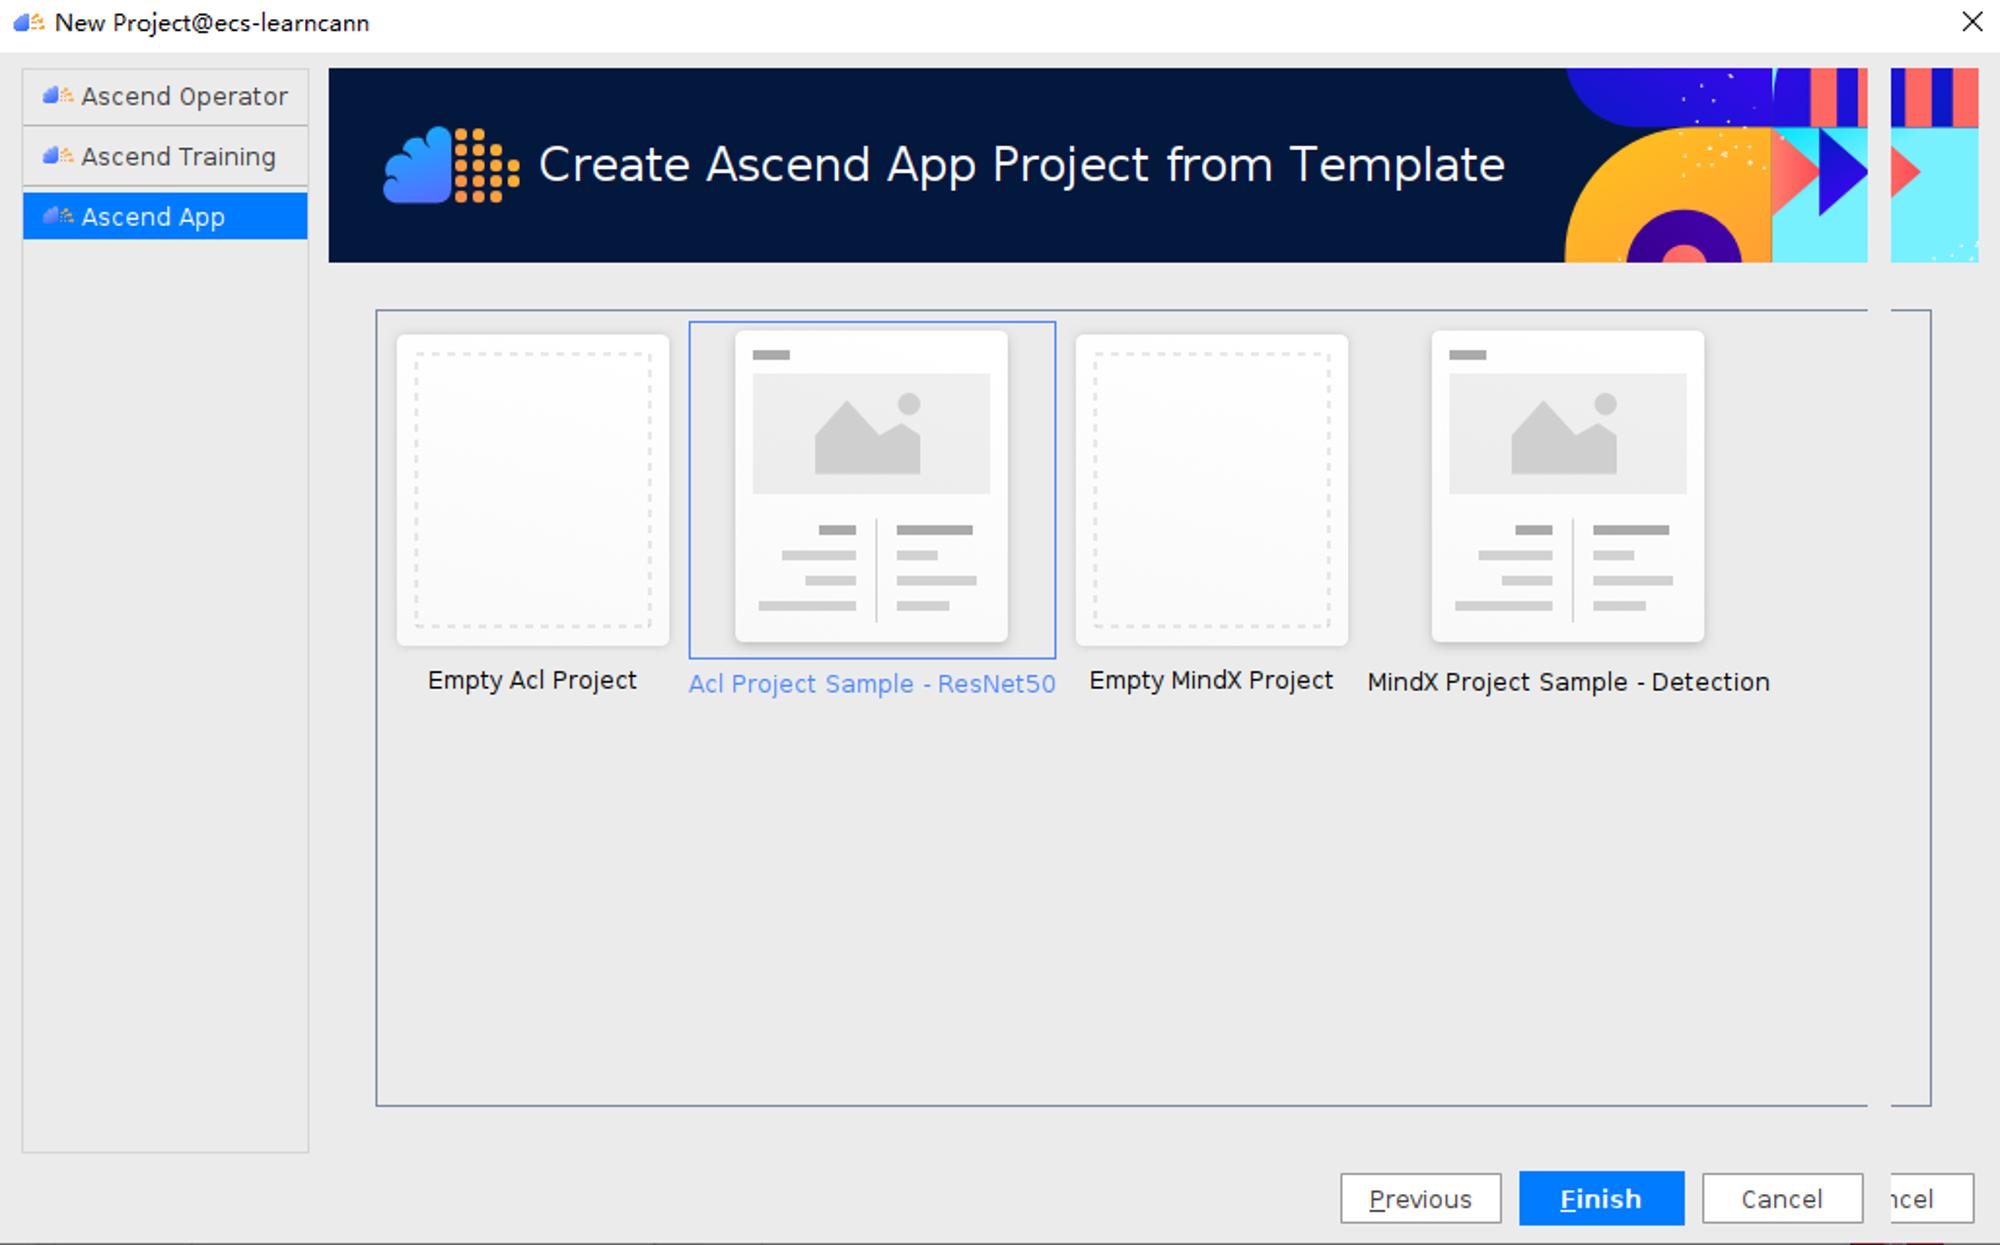Click the Ascend Operator cloud icon
Screen dimensions: 2000x1245
point(58,96)
